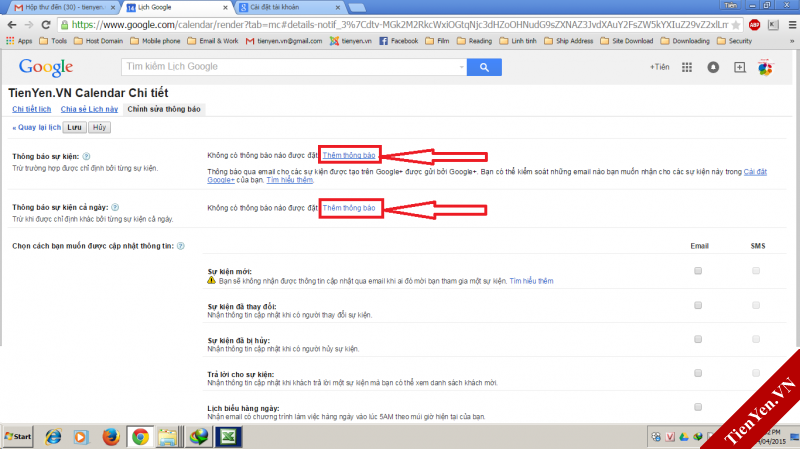Click the first Thêm thông báo link
The width and height of the screenshot is (800, 449).
349,155
